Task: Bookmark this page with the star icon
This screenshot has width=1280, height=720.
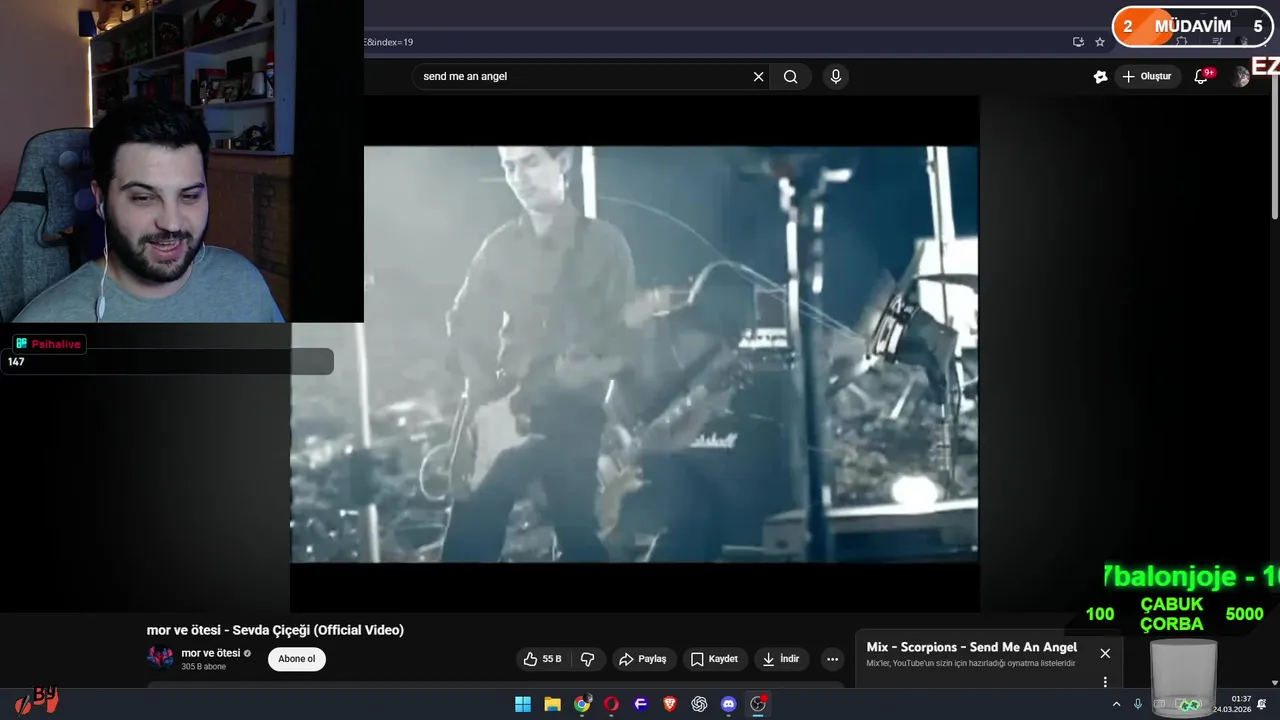Action: tap(1100, 42)
